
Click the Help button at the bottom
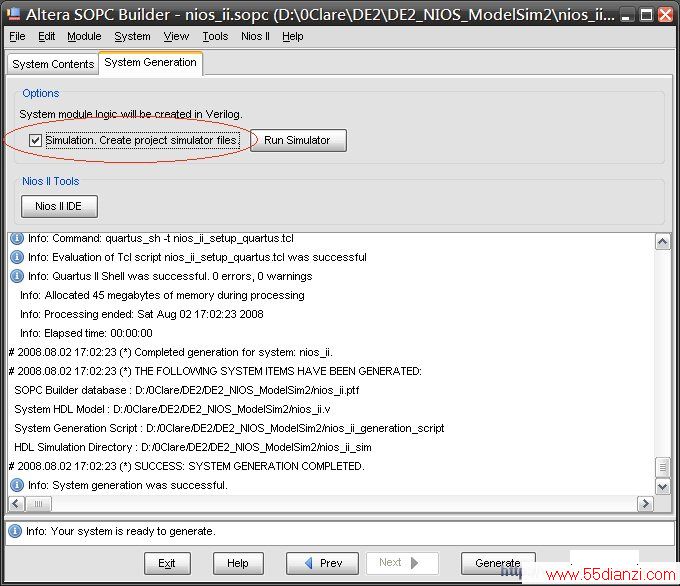tap(238, 563)
